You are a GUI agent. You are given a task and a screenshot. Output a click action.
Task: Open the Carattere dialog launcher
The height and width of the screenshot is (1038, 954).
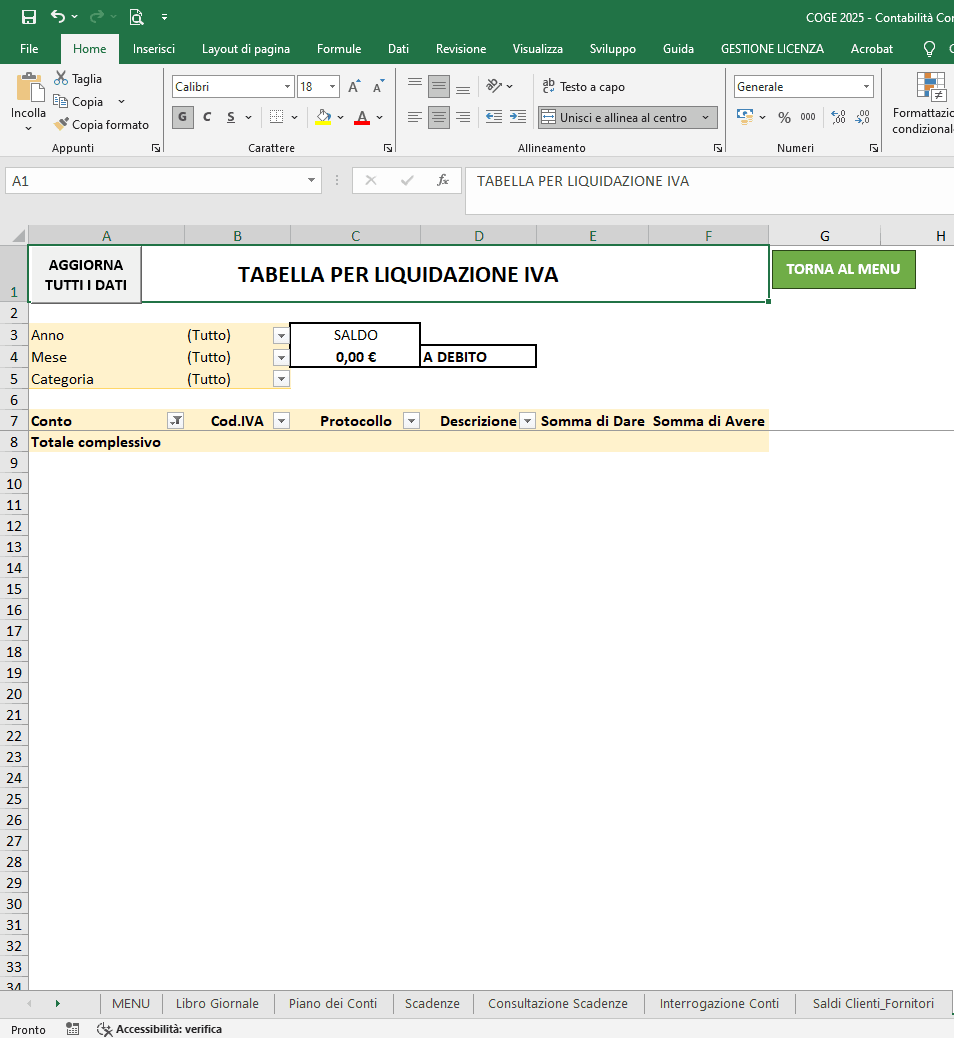coord(388,148)
